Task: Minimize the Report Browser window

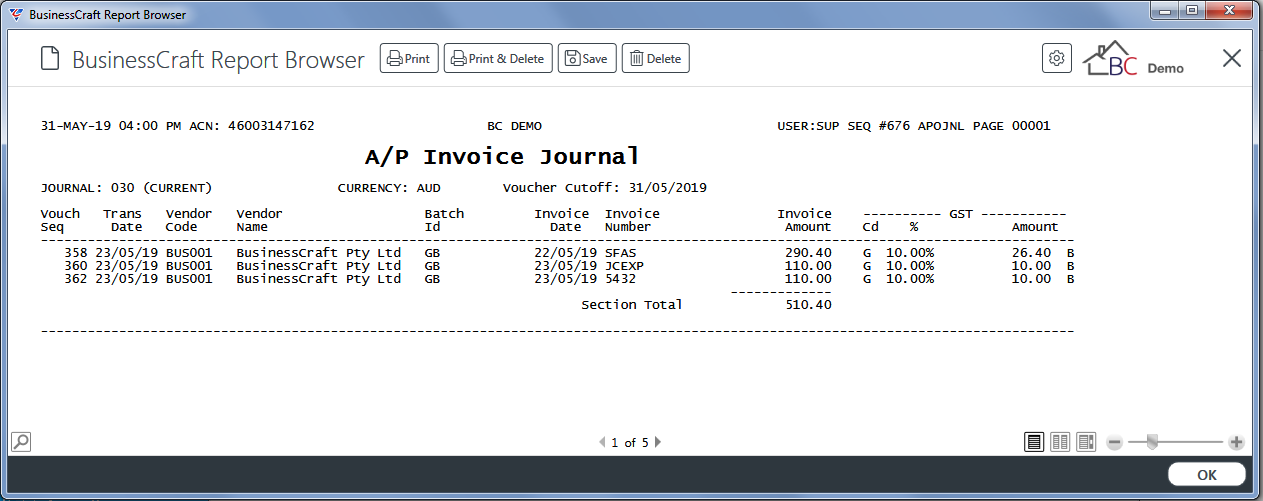Action: (1165, 11)
